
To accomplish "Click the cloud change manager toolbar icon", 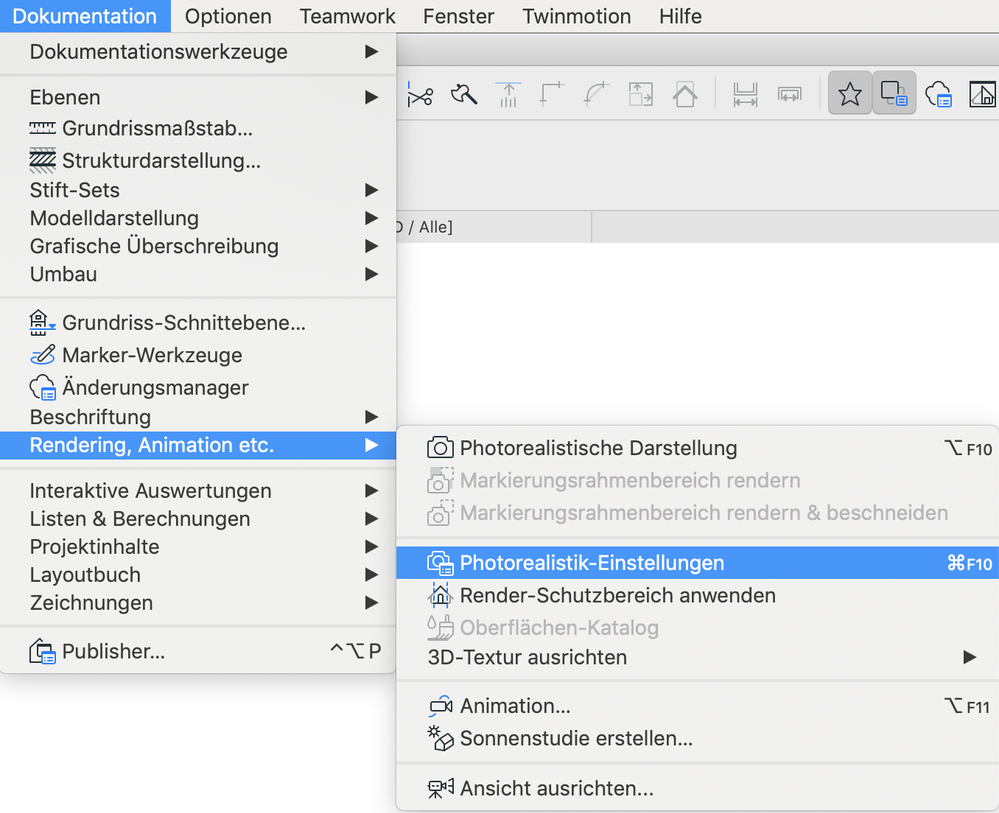I will pos(938,95).
